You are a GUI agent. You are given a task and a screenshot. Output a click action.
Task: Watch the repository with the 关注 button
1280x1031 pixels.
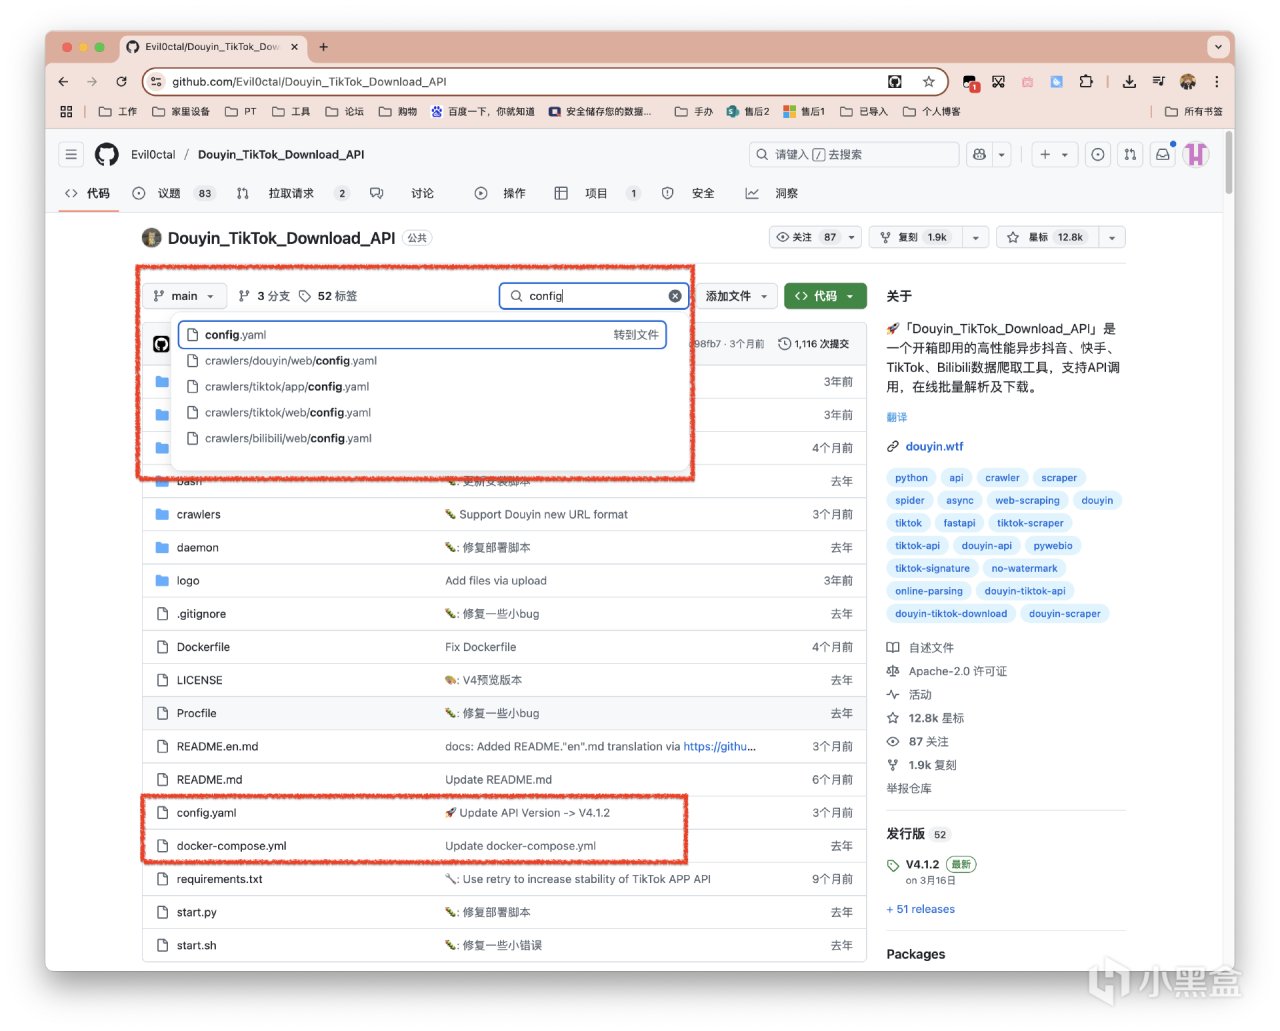[x=805, y=237]
